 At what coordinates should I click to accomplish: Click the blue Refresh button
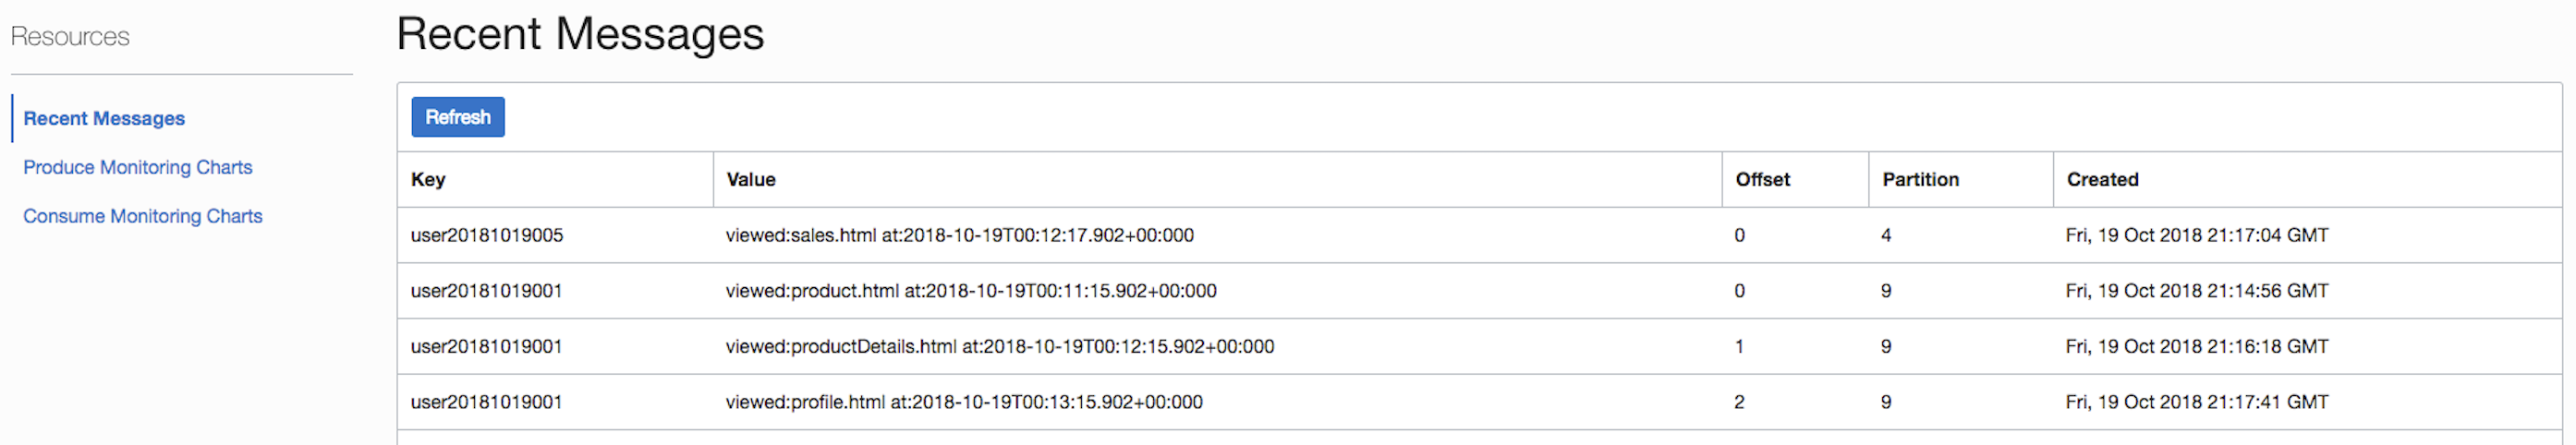(457, 117)
